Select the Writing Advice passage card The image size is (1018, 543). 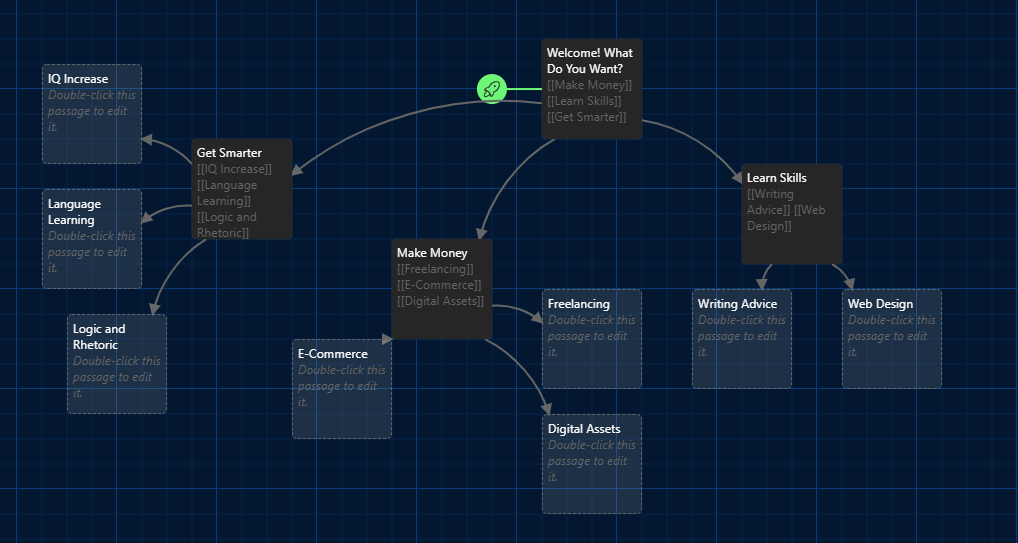(741, 339)
